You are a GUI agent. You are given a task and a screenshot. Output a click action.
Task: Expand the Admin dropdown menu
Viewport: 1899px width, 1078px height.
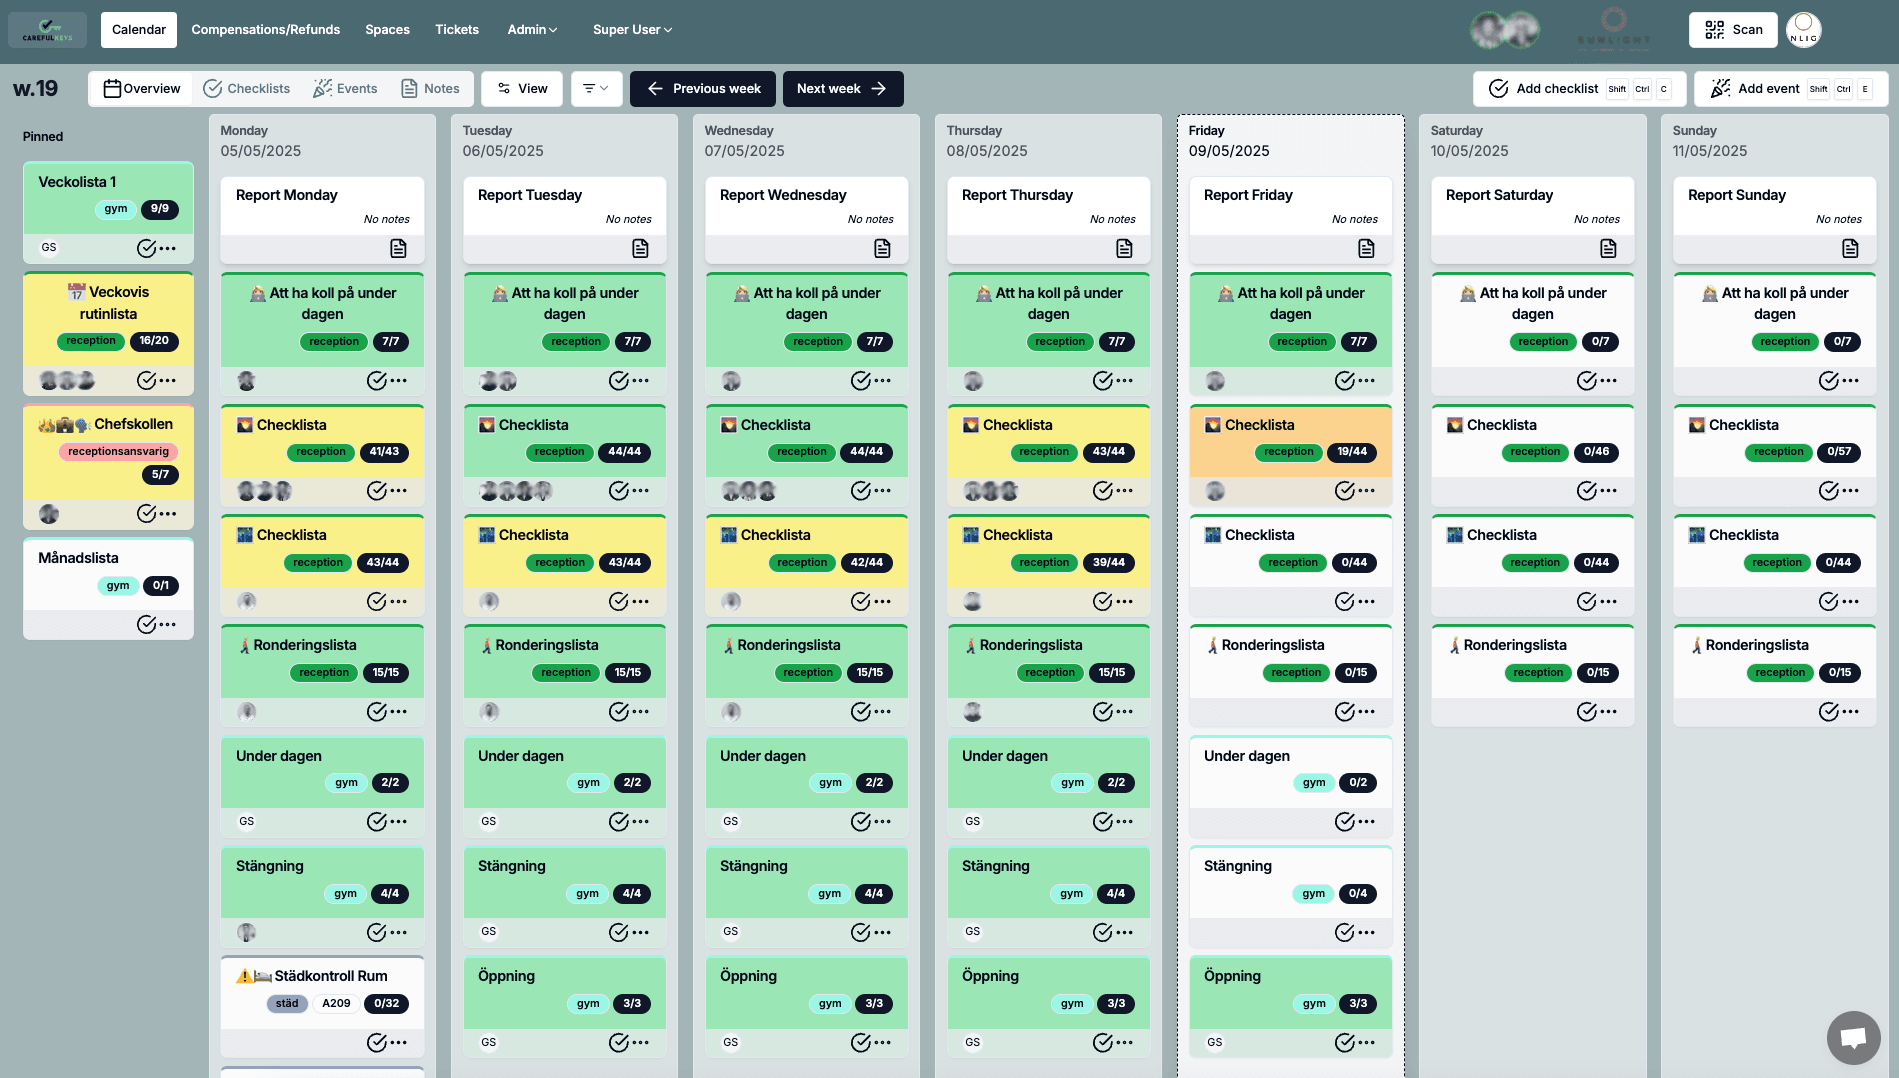point(532,30)
